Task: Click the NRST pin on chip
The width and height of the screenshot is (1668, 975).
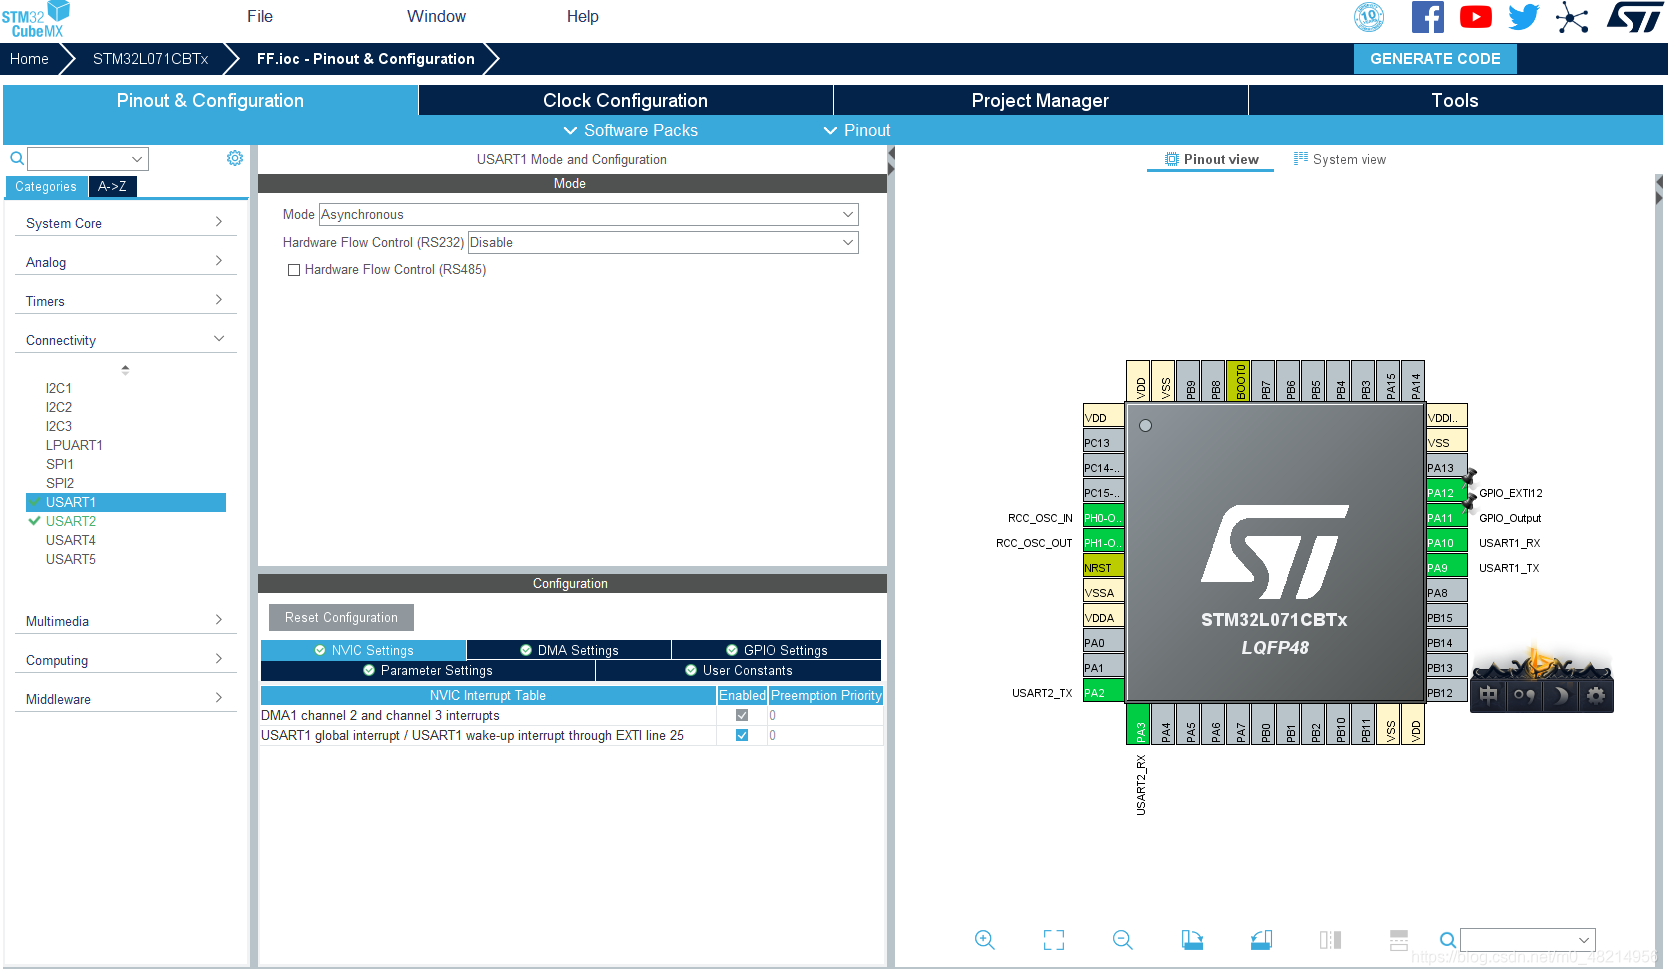Action: [1103, 567]
